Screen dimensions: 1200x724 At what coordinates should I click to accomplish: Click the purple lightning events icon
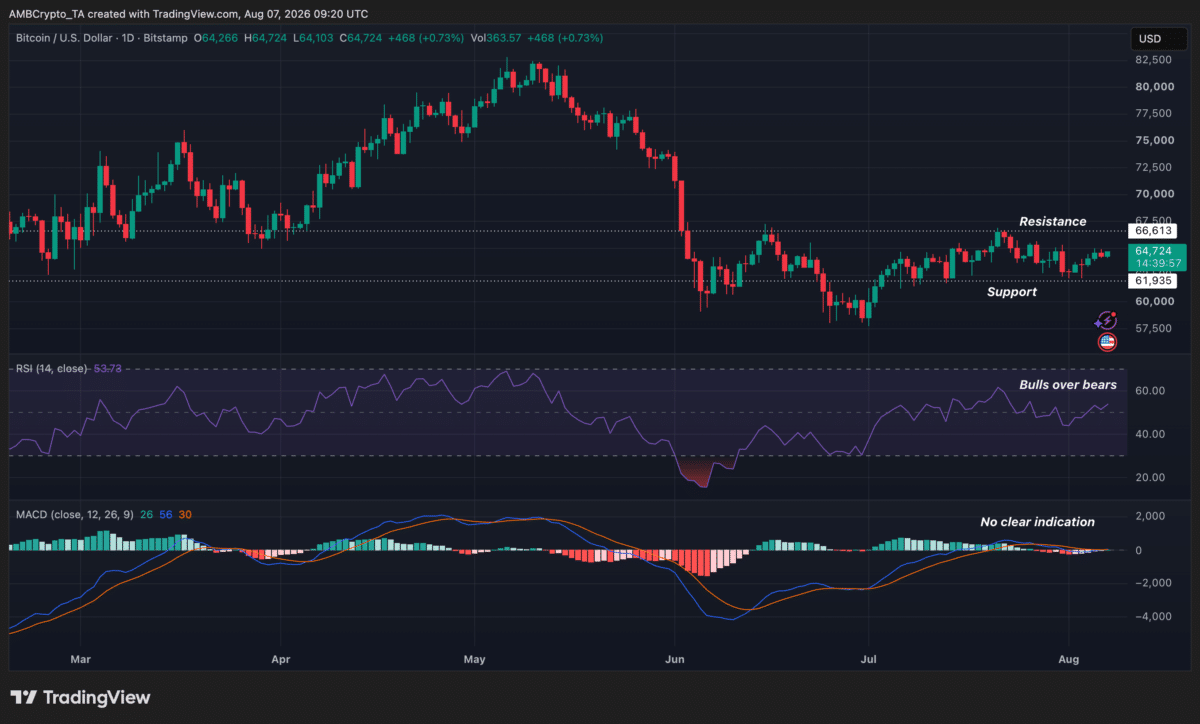(1106, 321)
